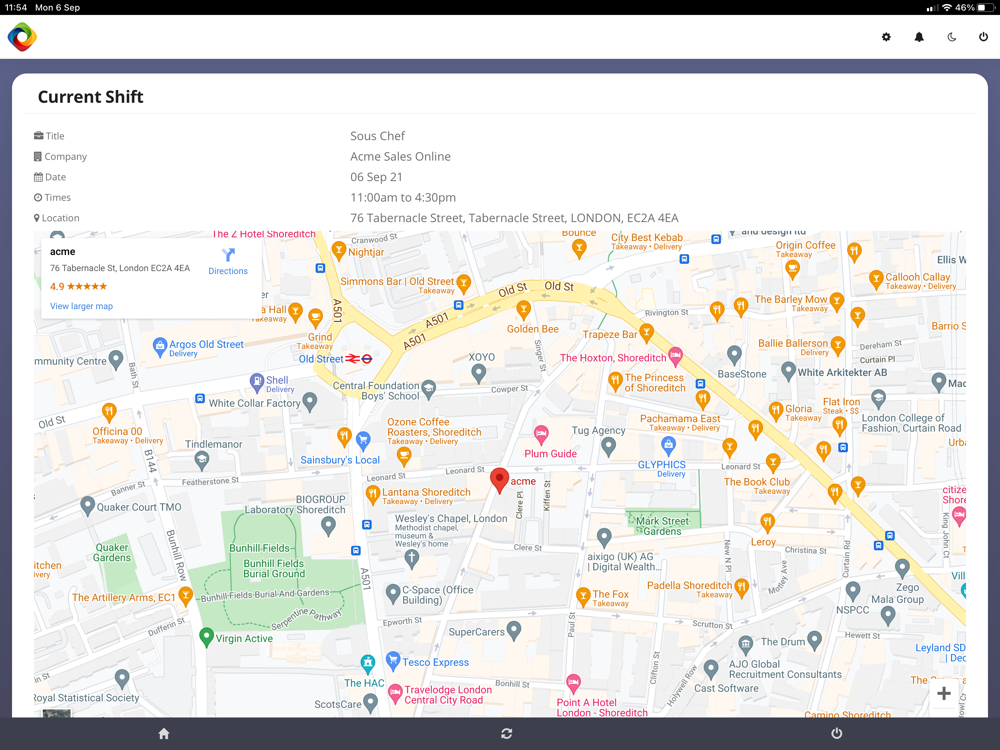This screenshot has height=750, width=1000.
Task: Tap the Callooh Callay bar marker
Action: point(876,279)
